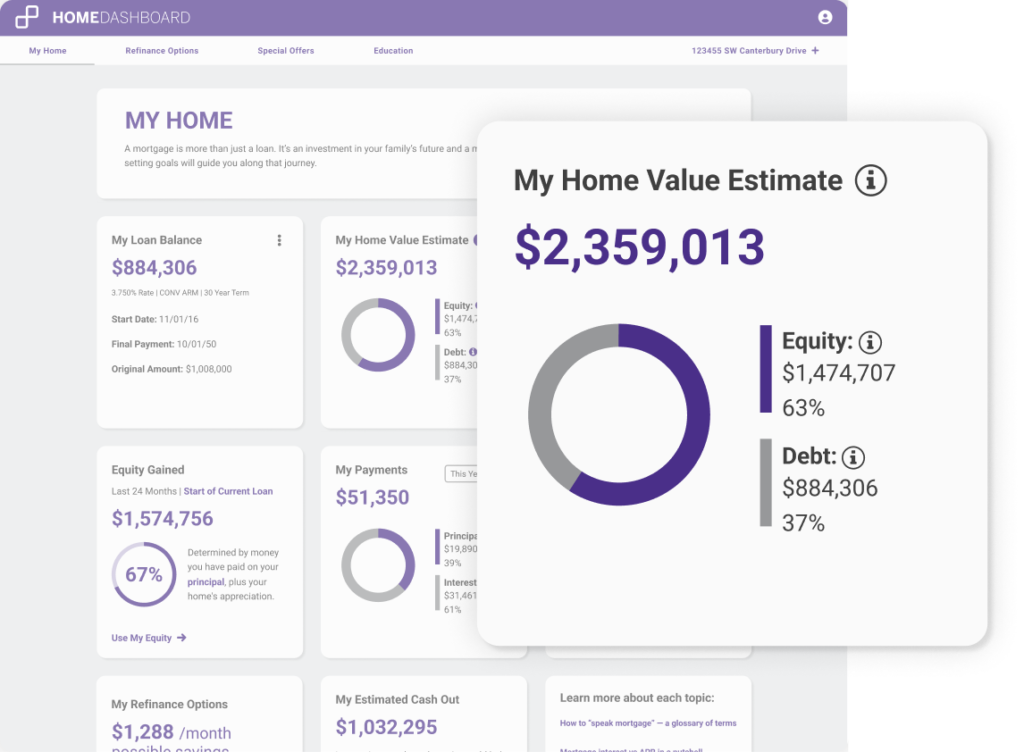
Task: Click the 67% equity progress ring
Action: (x=144, y=574)
